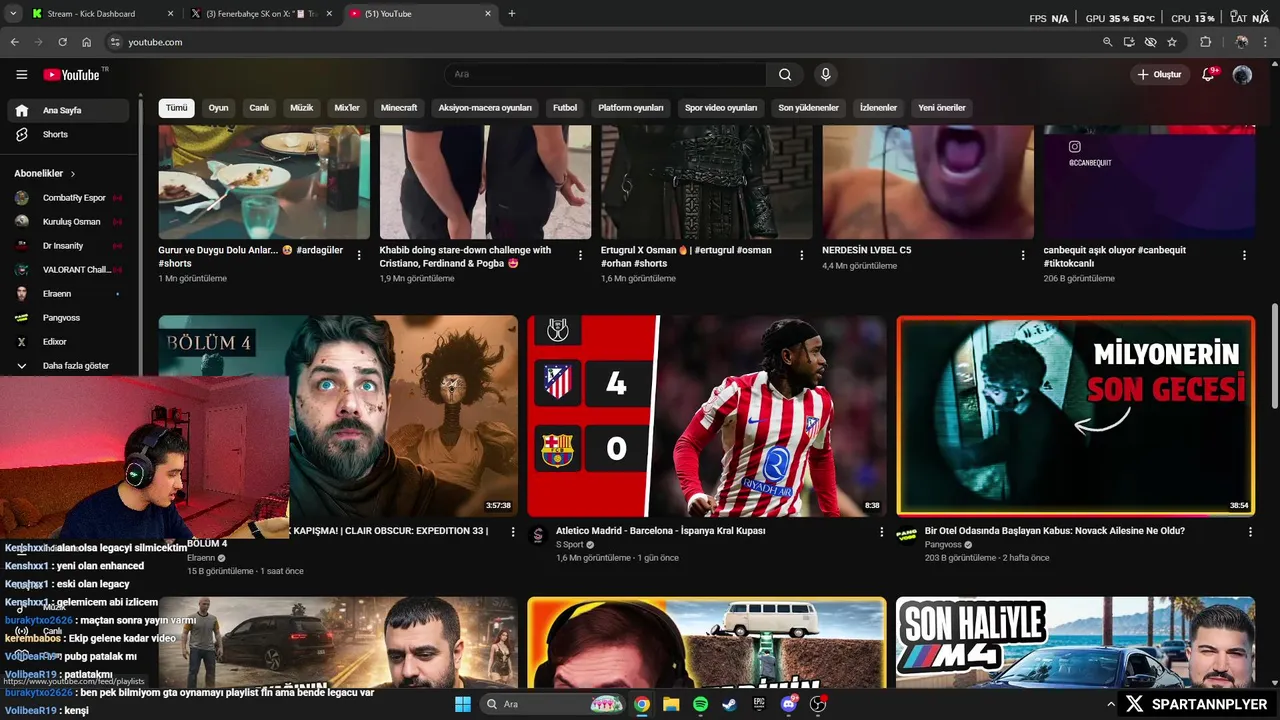1280x720 pixels.
Task: Open more options for NERDESİN LVBEL C5
Action: point(1023,255)
